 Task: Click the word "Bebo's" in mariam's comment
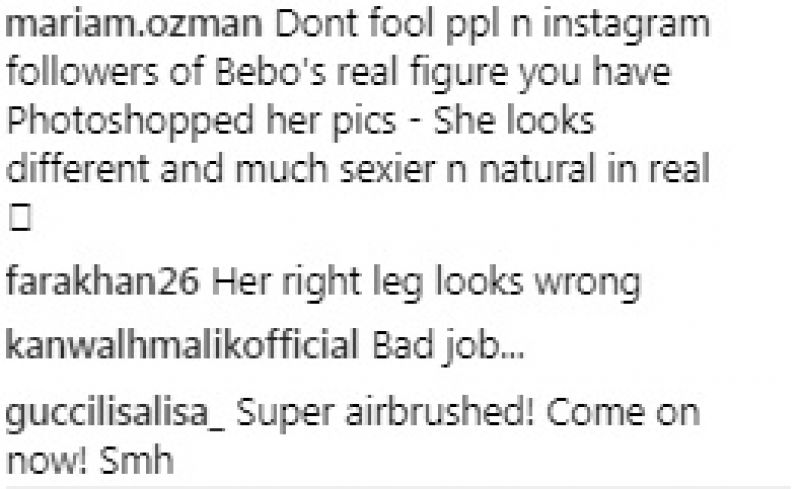pos(270,72)
